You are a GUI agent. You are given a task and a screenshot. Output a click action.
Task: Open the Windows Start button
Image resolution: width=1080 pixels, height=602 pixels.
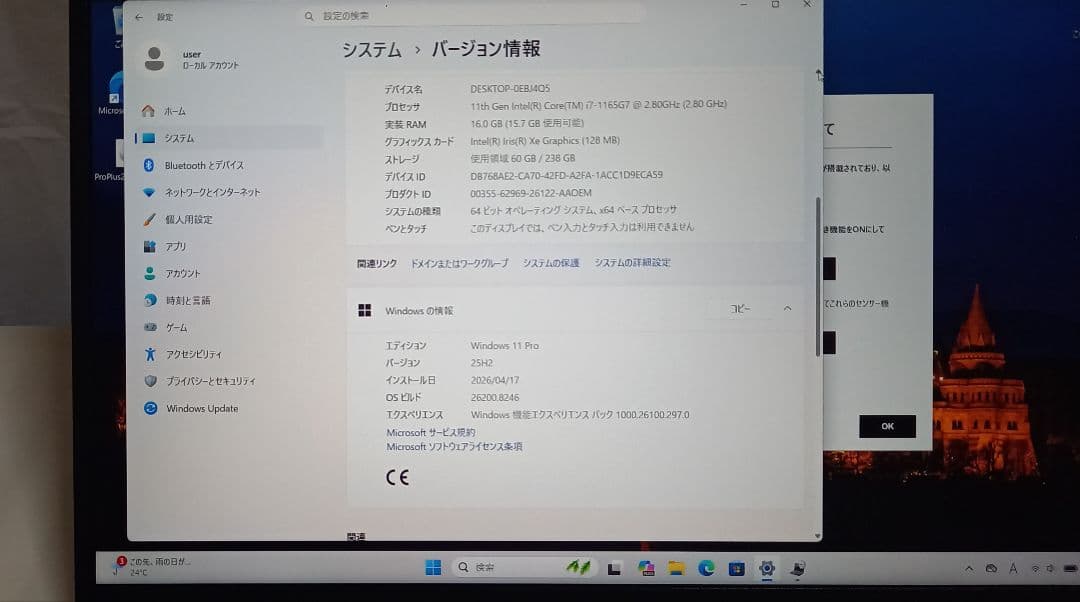coord(433,568)
